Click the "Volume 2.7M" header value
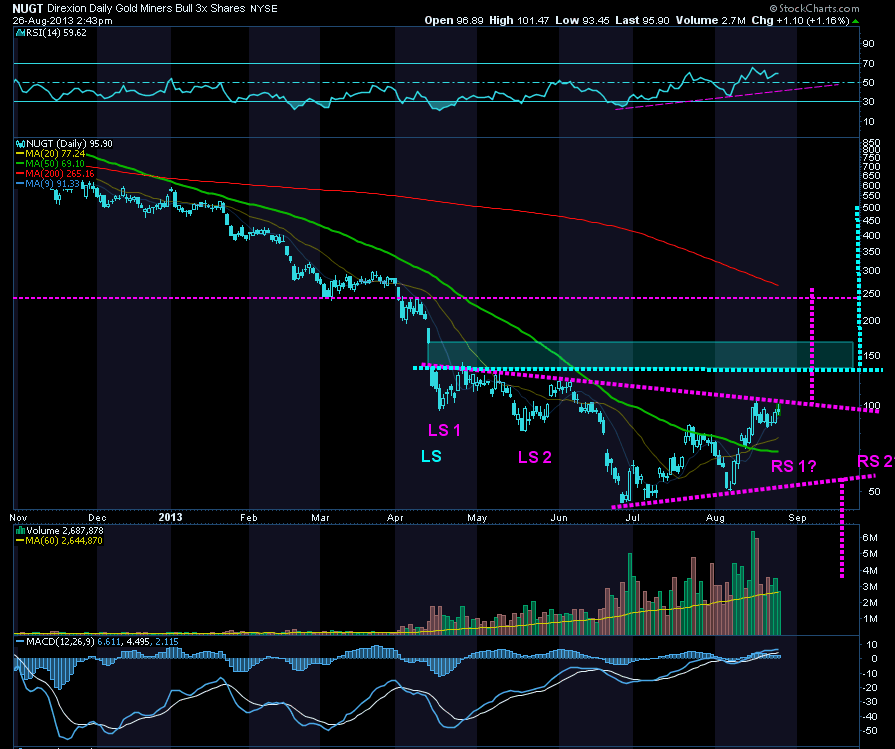This screenshot has height=749, width=895. 711,21
